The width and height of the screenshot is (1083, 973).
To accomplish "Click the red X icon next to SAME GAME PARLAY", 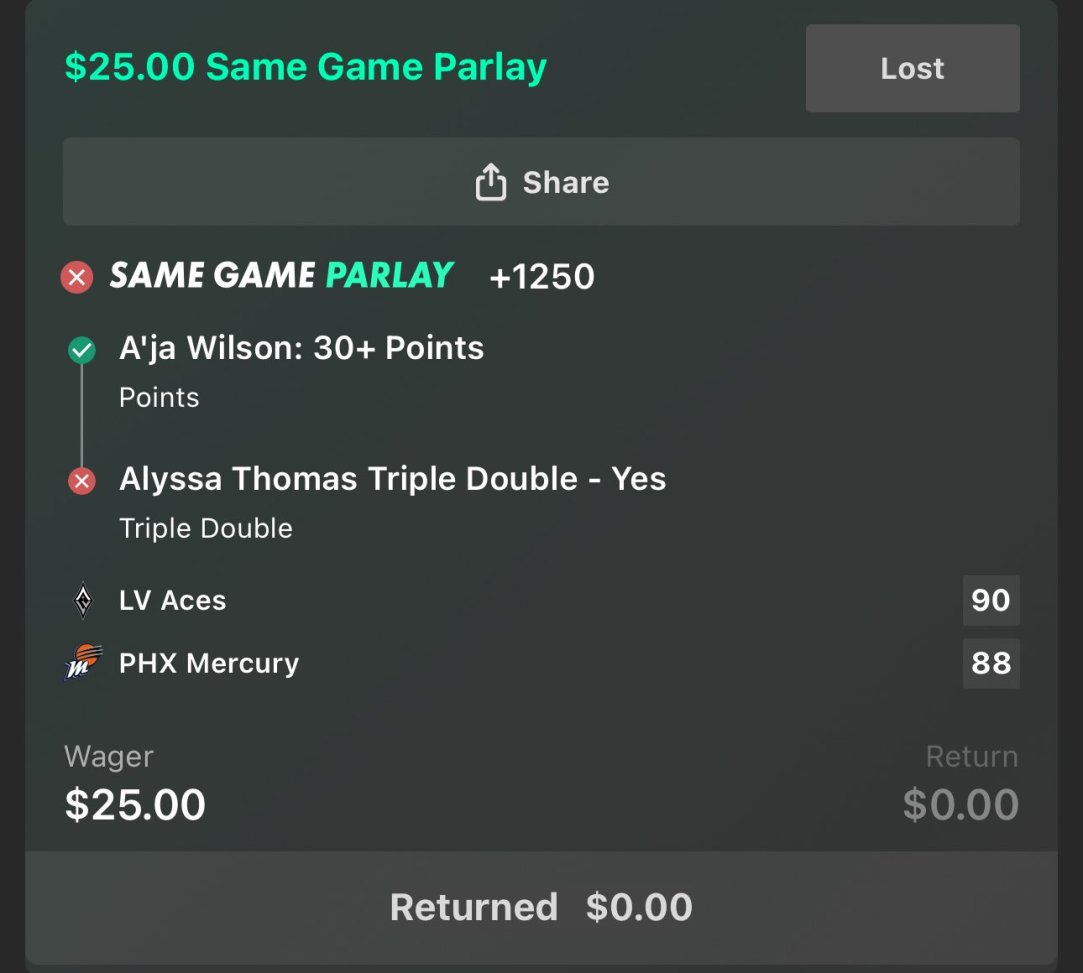I will coord(76,277).
